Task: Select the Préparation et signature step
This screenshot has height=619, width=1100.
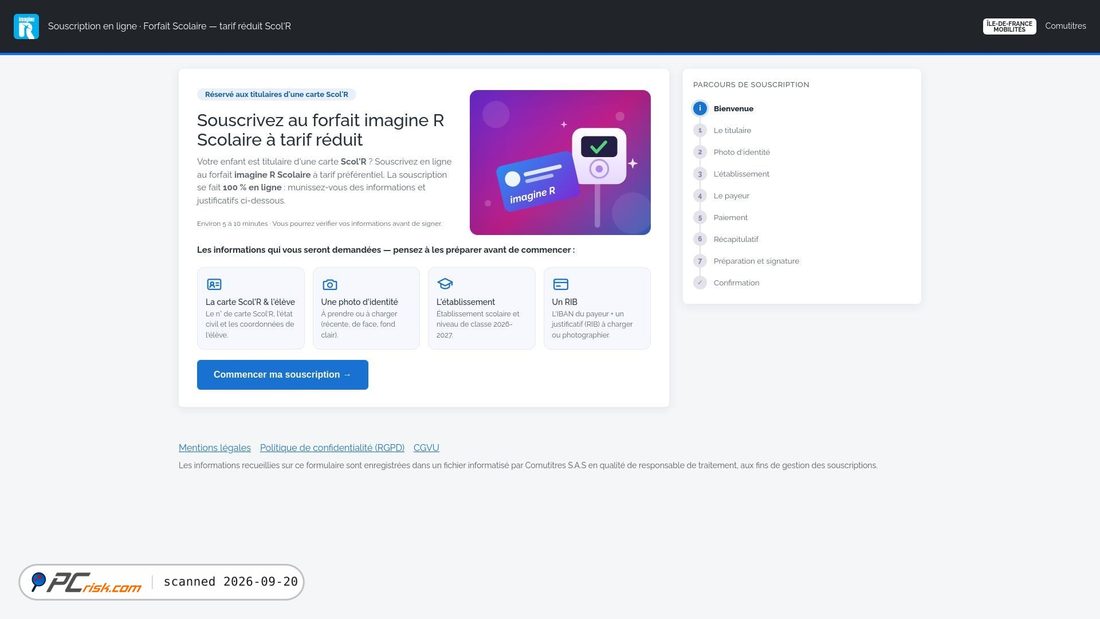Action: point(756,261)
